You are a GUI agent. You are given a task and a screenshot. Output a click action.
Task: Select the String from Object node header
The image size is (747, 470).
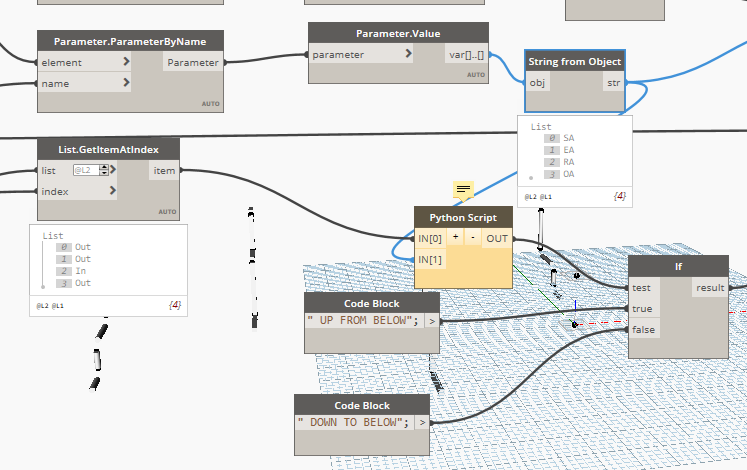click(x=575, y=61)
